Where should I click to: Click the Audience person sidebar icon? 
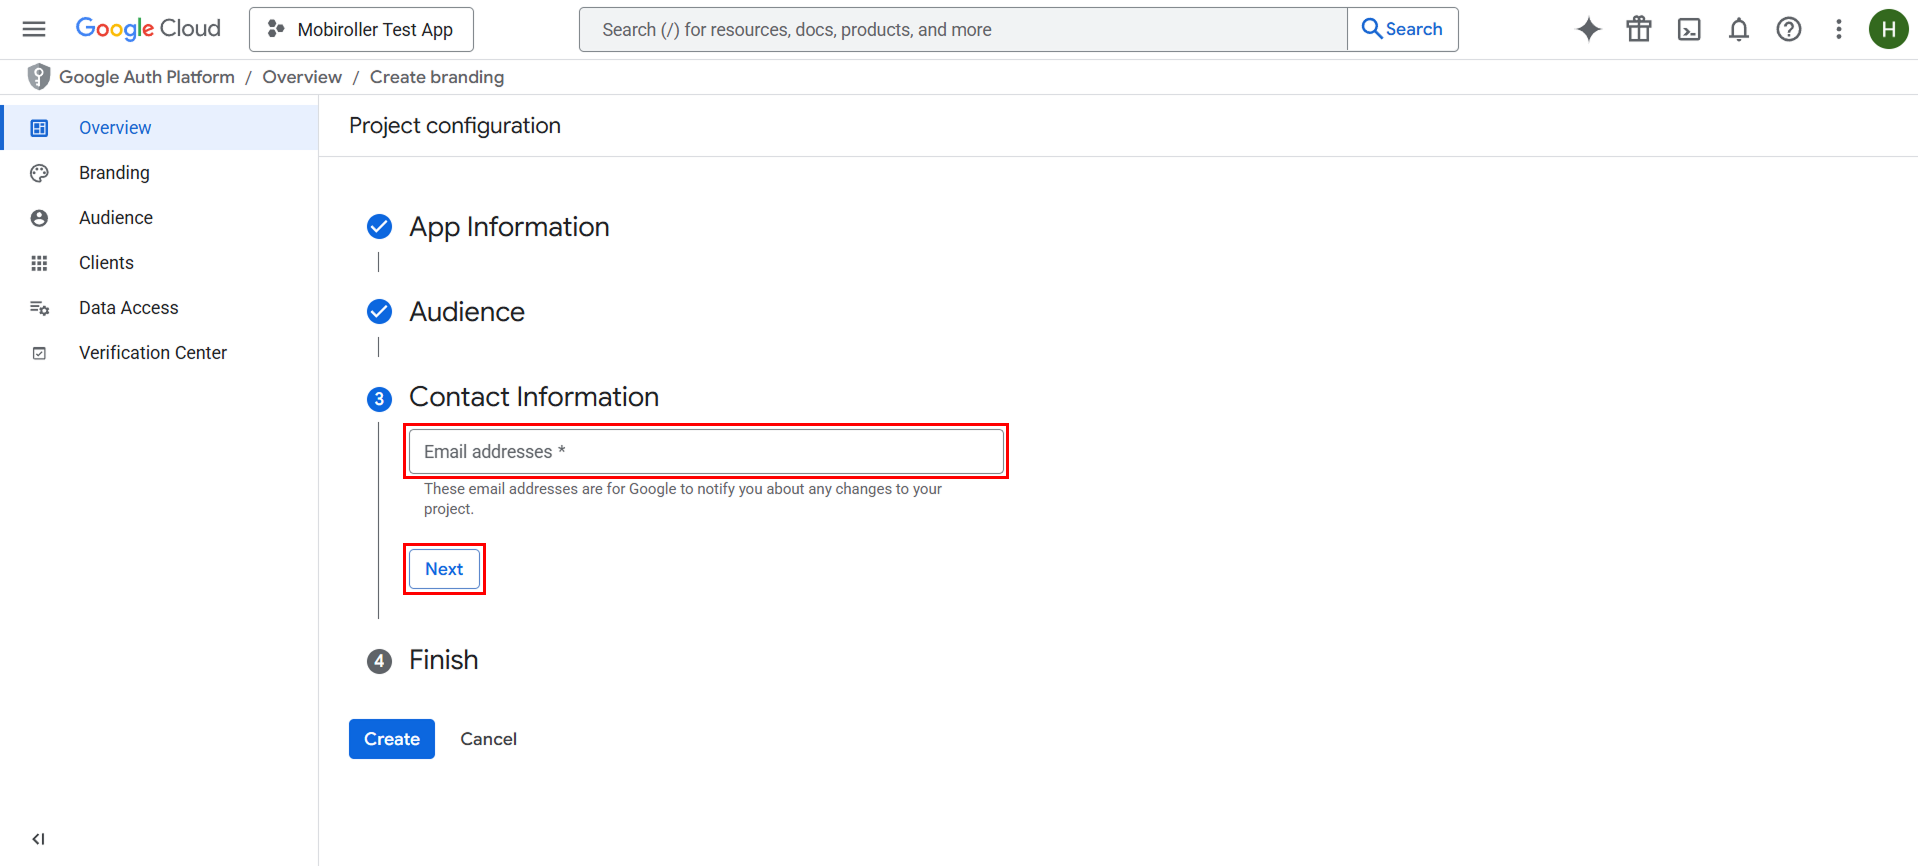pos(39,218)
